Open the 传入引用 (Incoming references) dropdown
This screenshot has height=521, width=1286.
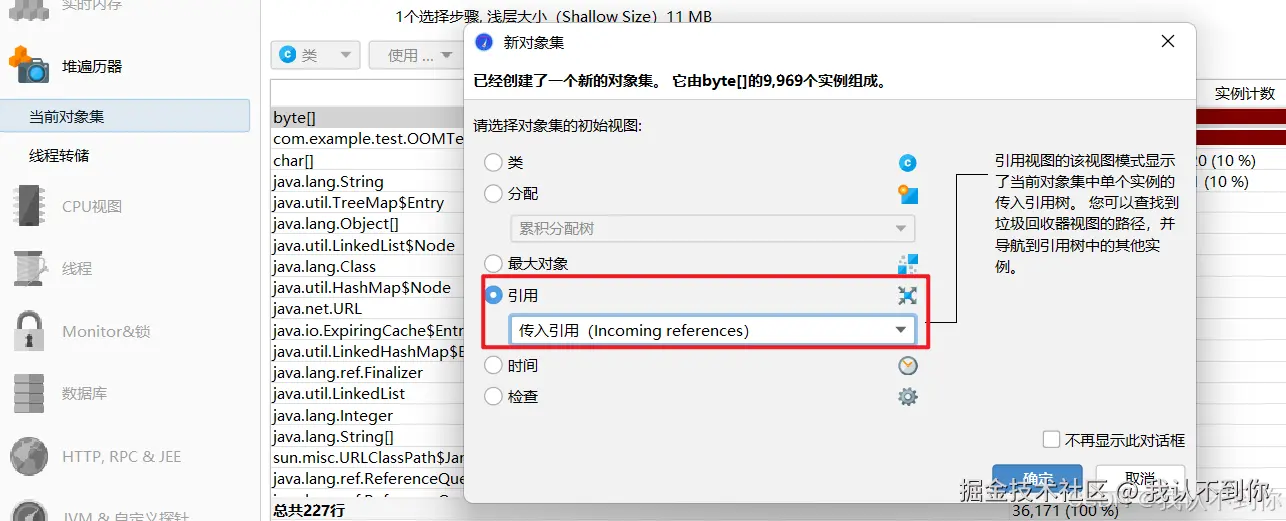point(712,330)
